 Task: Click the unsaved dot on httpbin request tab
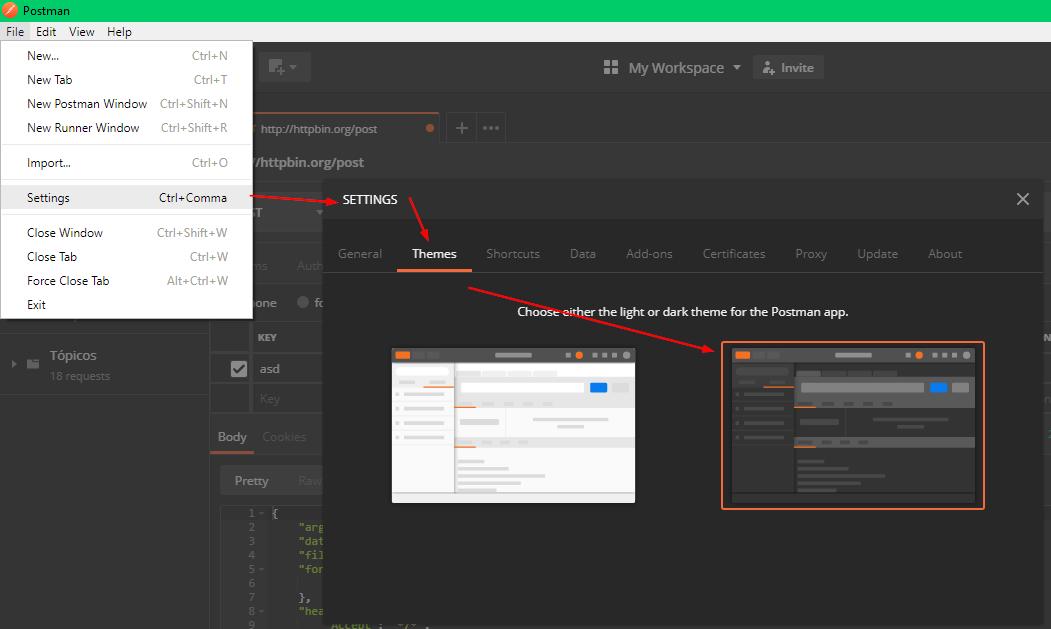click(430, 128)
